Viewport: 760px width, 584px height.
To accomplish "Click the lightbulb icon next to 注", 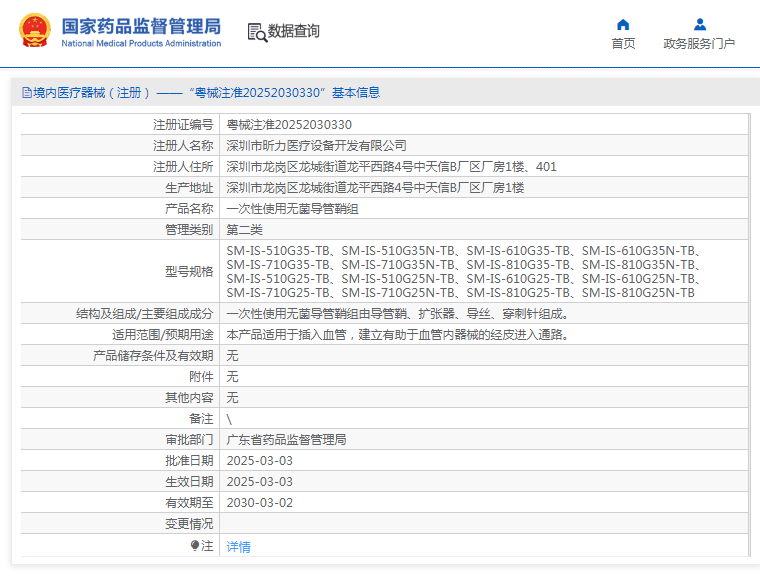I will (x=195, y=546).
